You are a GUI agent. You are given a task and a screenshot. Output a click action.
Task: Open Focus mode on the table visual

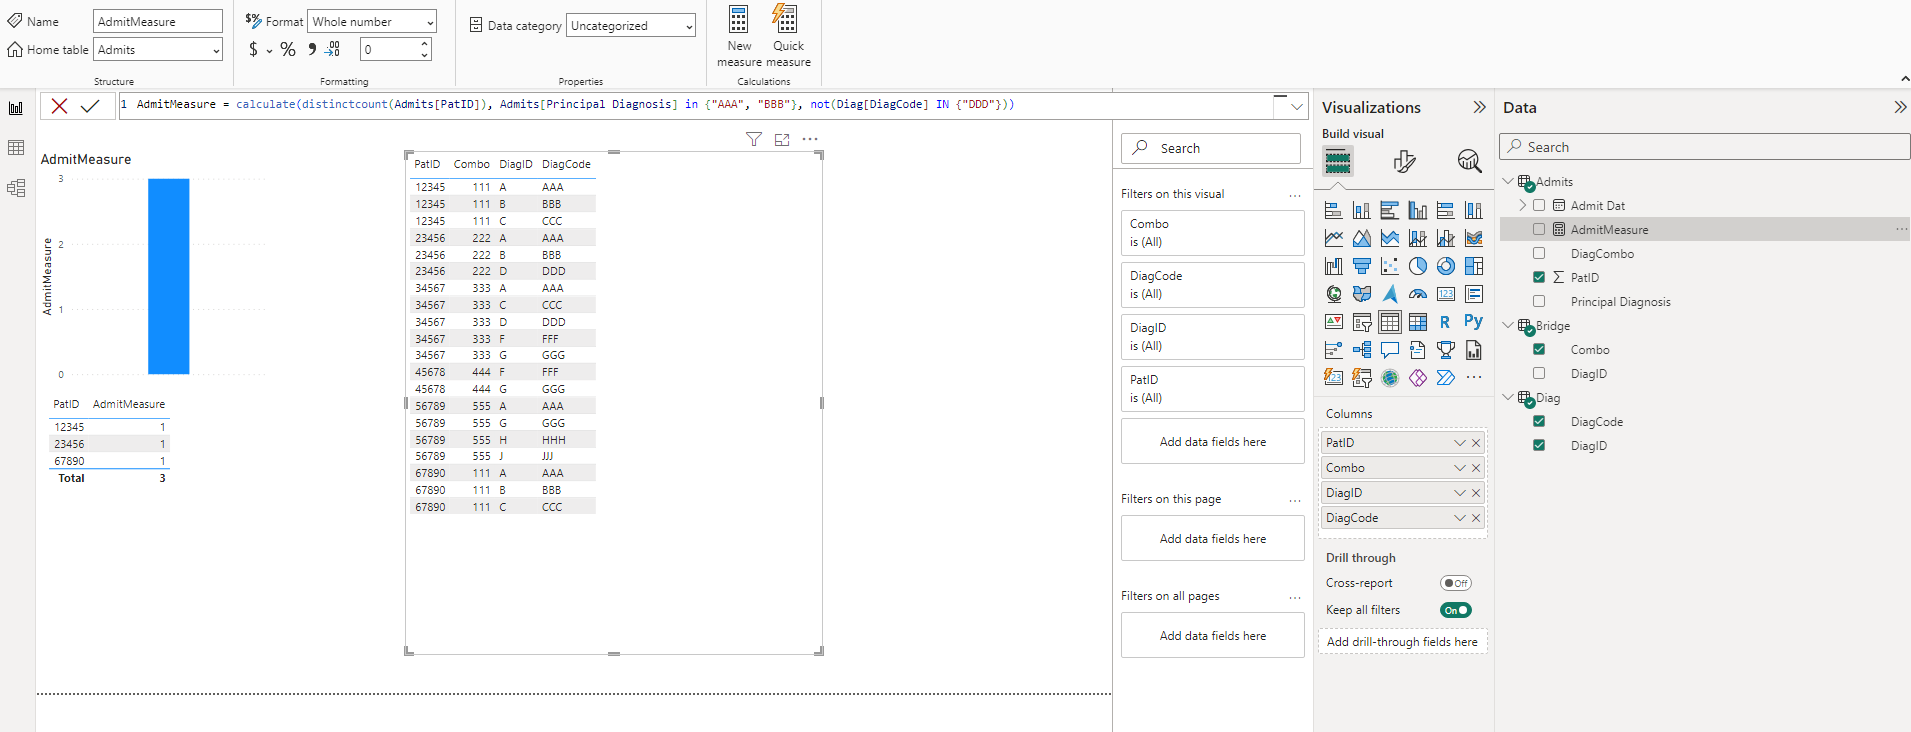tap(782, 140)
